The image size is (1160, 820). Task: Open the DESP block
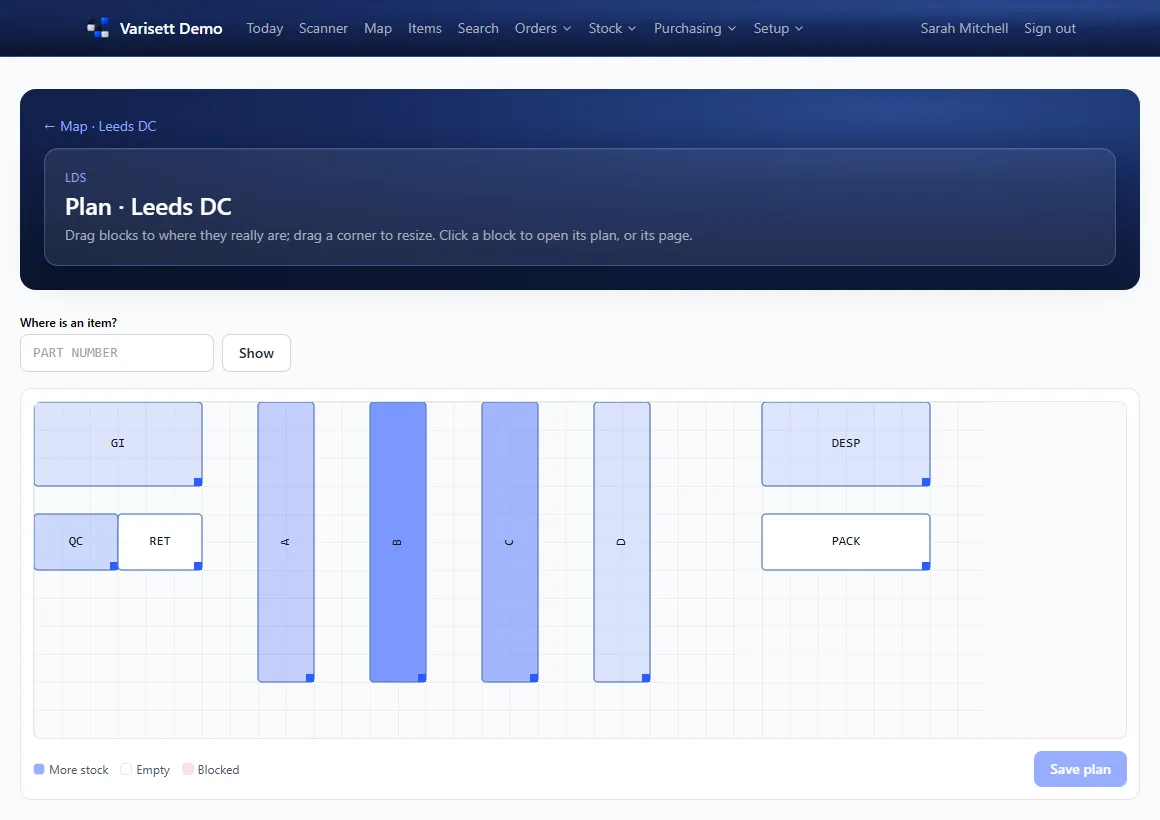pyautogui.click(x=846, y=443)
